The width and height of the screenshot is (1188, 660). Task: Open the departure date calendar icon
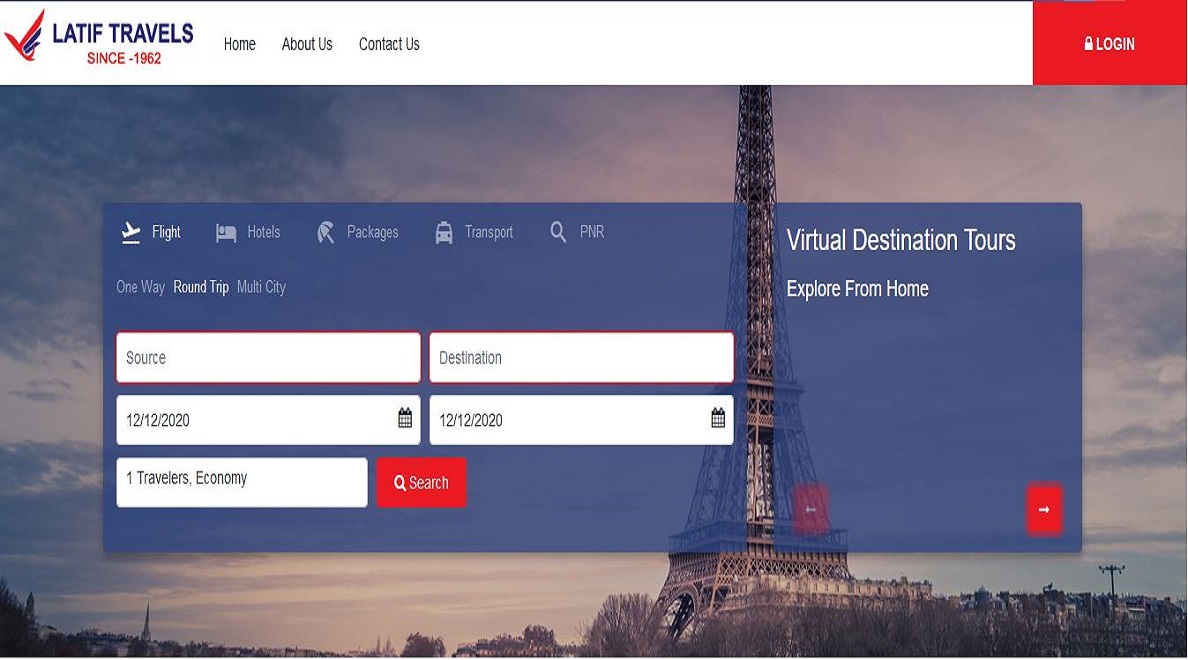(x=405, y=419)
